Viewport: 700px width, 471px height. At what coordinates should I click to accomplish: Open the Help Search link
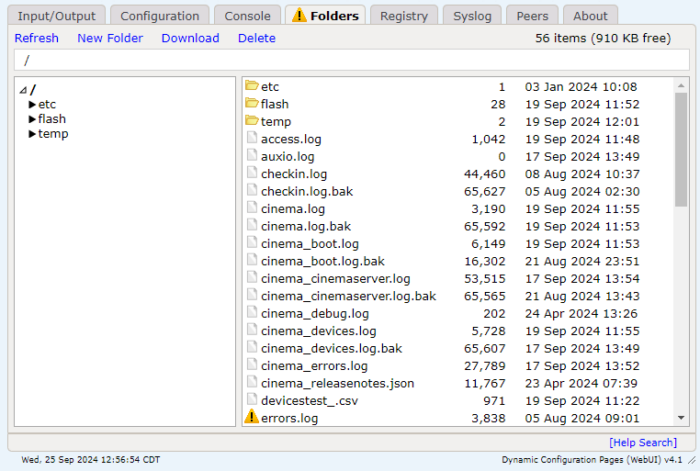643,442
